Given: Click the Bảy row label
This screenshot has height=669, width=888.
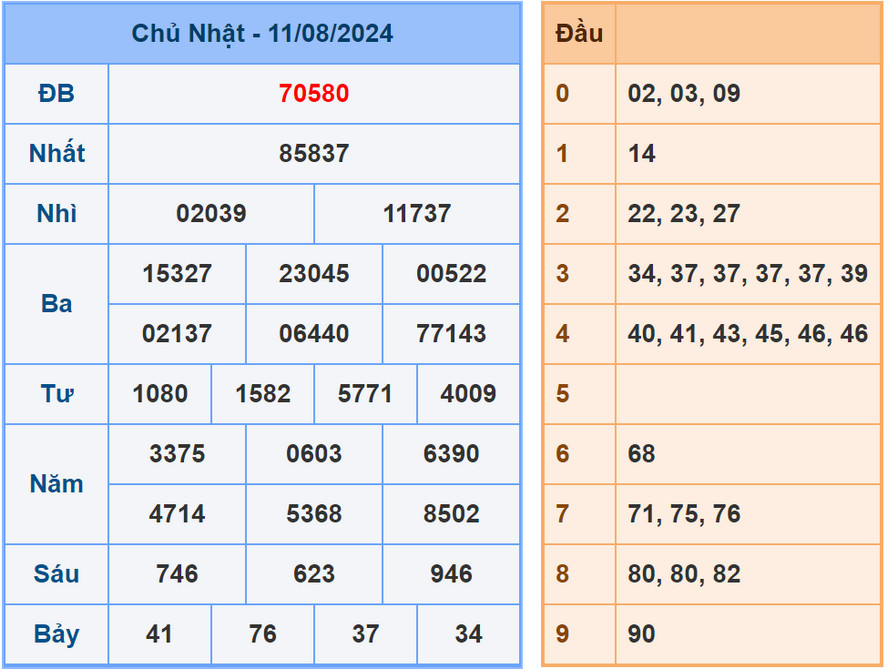Looking at the screenshot, I should [56, 633].
